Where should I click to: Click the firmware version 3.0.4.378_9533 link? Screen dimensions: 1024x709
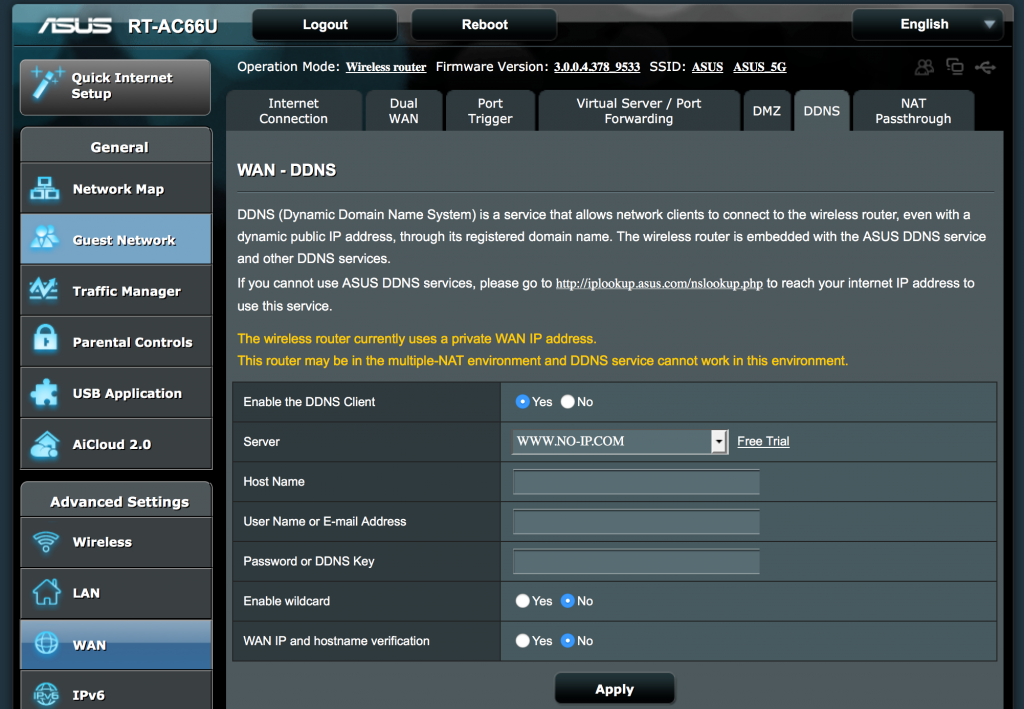[597, 67]
